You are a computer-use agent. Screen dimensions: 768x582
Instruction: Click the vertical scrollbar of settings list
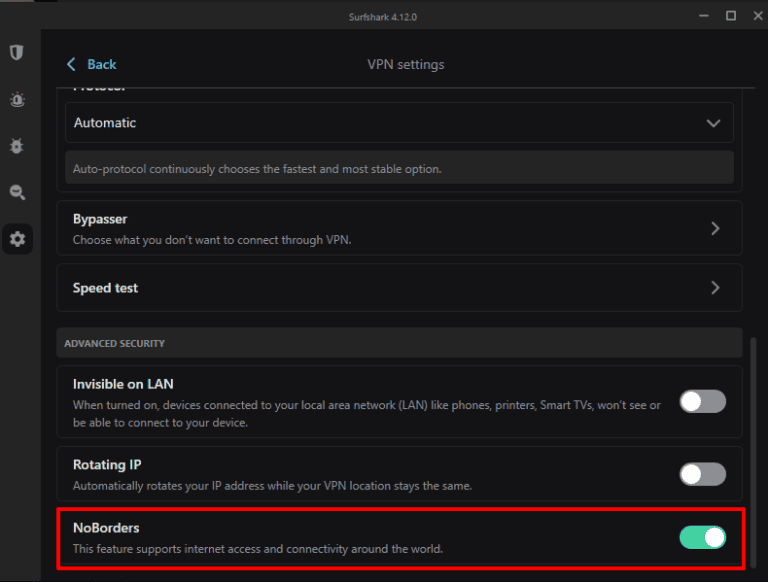pos(753,451)
